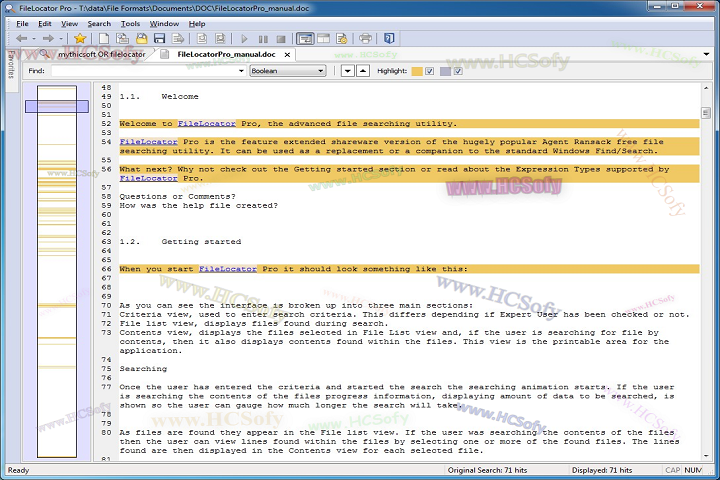Image resolution: width=720 pixels, height=480 pixels.
Task: Go forward with the right arrow toolbar icon
Action: (48, 39)
